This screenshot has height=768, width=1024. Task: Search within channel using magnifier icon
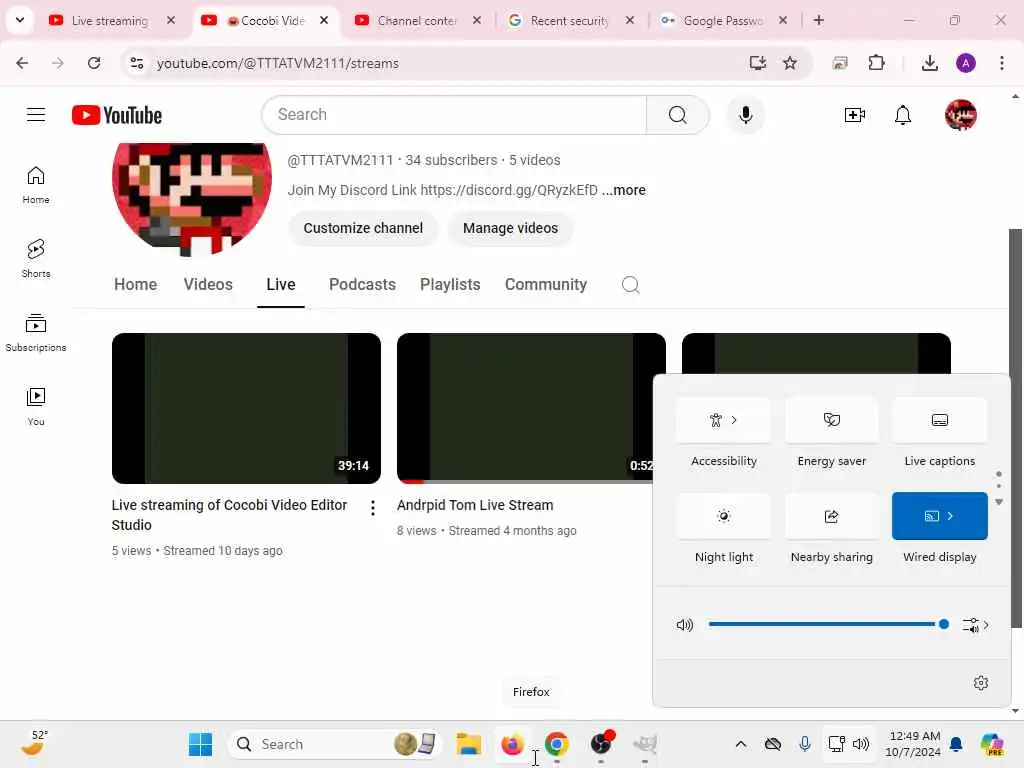pyautogui.click(x=630, y=285)
